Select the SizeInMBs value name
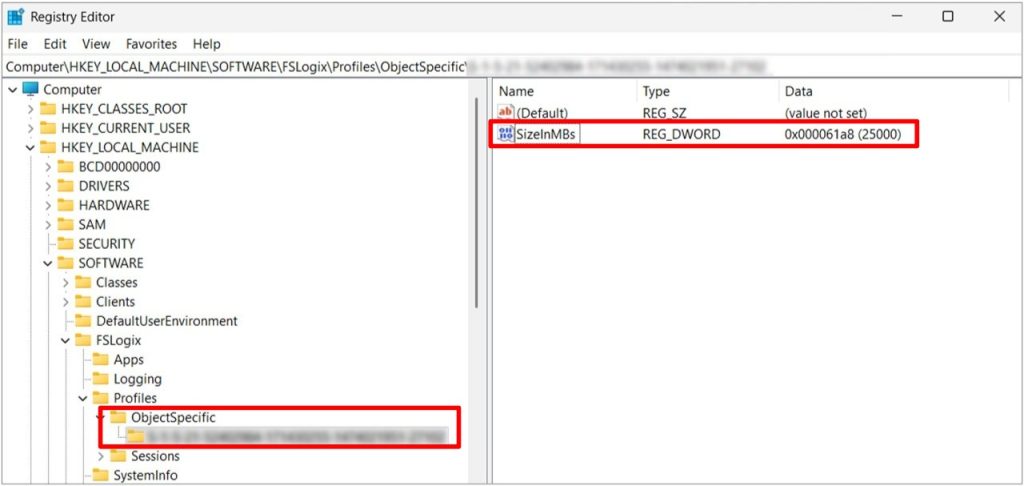Image resolution: width=1024 pixels, height=486 pixels. click(x=547, y=135)
